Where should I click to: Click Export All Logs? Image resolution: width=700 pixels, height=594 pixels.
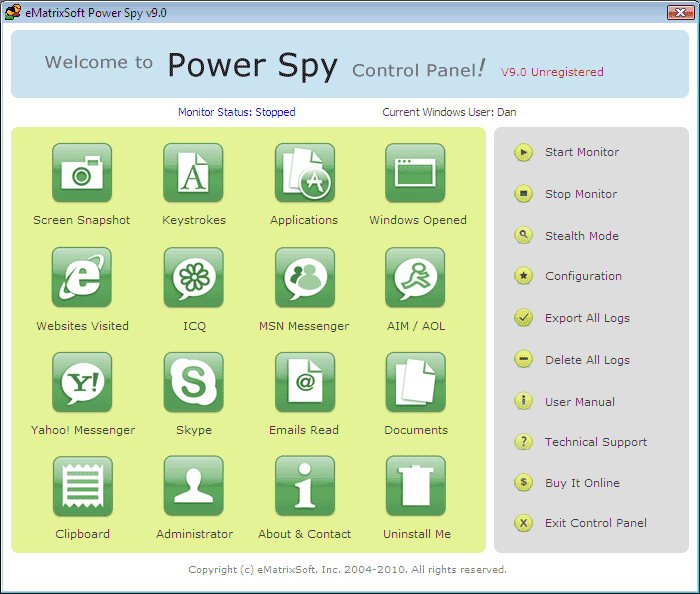pos(587,318)
